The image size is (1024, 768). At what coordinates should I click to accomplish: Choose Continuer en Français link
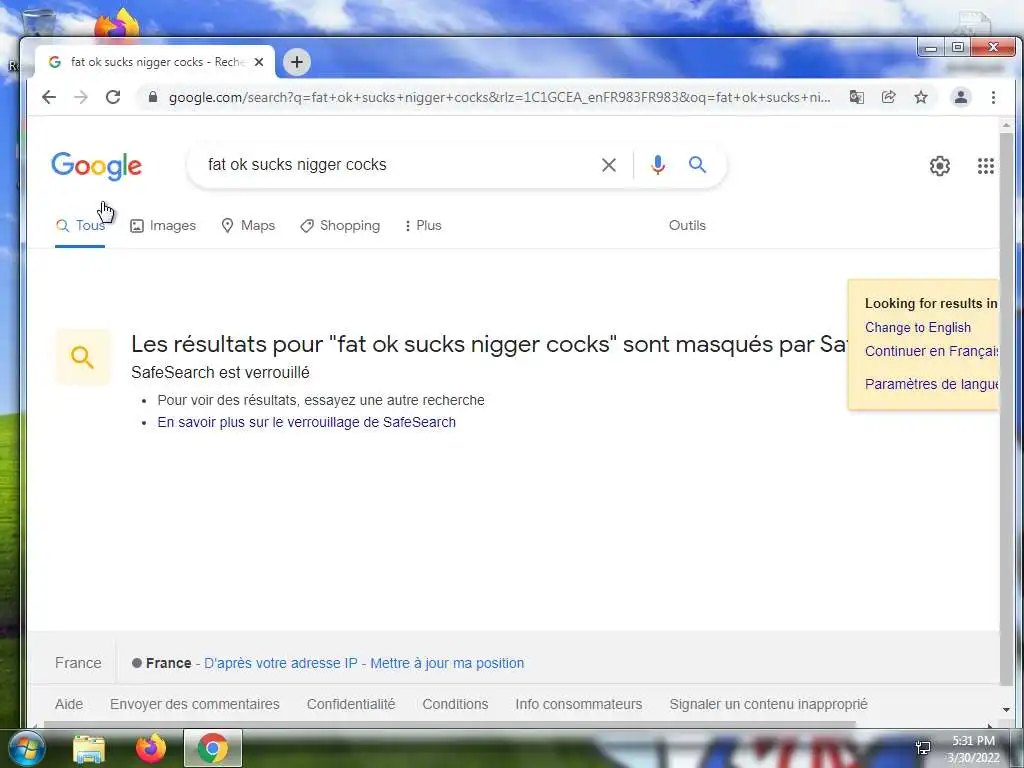click(931, 351)
